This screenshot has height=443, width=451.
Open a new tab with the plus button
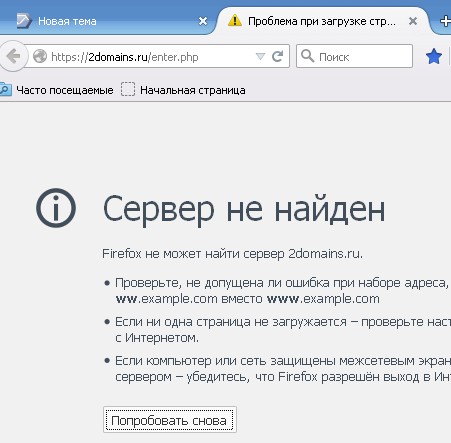click(445, 21)
